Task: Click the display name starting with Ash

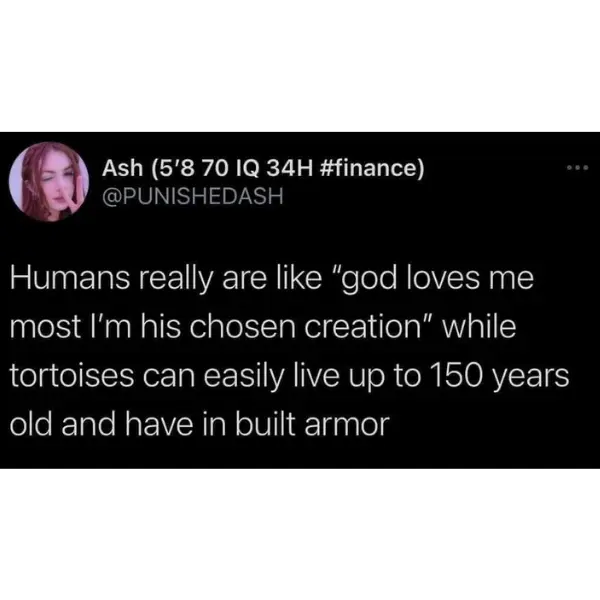Action: click(263, 168)
